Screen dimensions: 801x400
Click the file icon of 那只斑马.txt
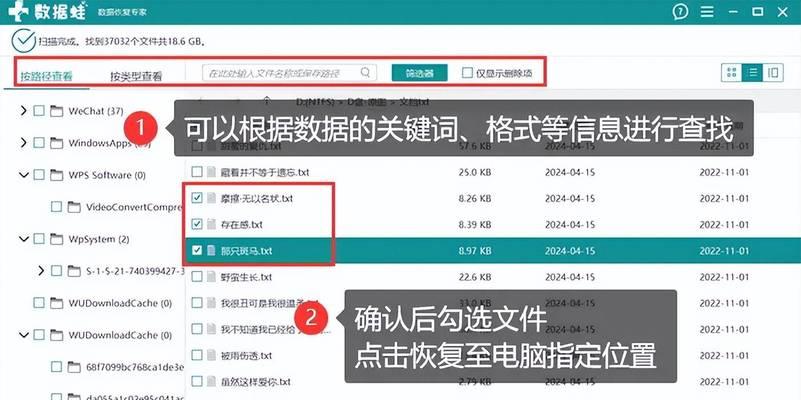tap(211, 251)
